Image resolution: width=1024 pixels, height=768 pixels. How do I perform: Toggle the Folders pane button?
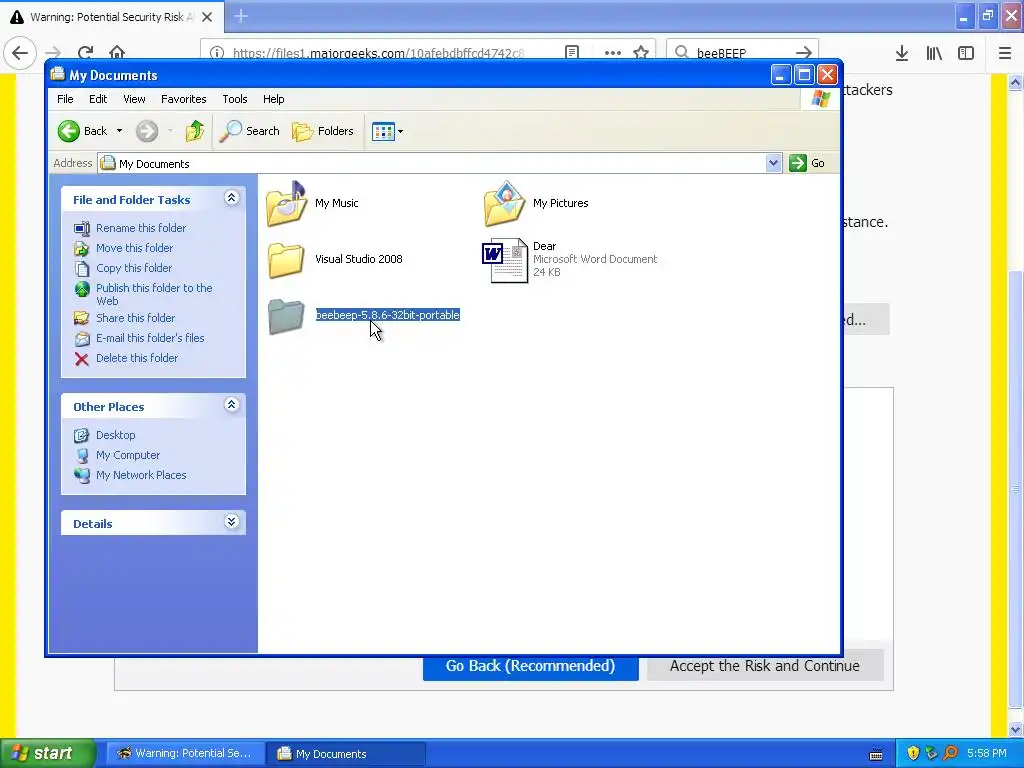pos(323,131)
